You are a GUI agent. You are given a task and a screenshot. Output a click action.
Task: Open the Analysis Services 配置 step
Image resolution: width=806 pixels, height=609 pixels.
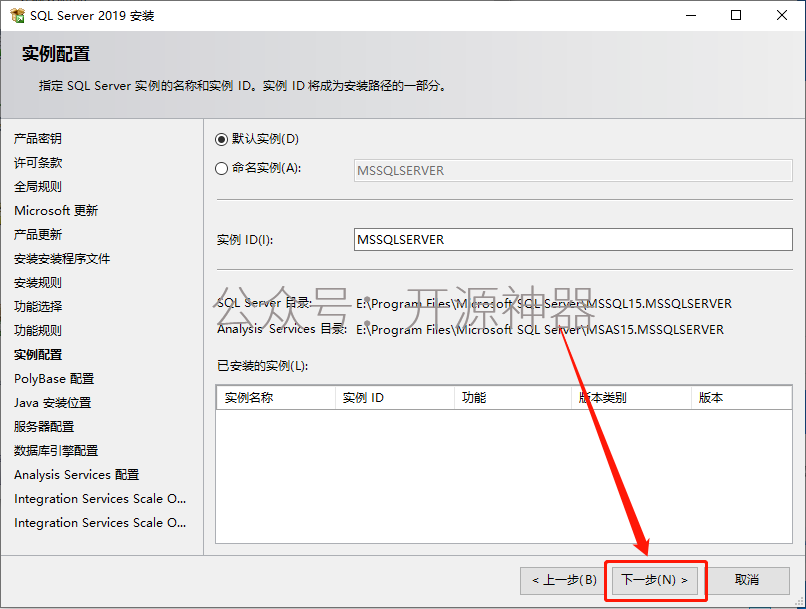(x=77, y=475)
